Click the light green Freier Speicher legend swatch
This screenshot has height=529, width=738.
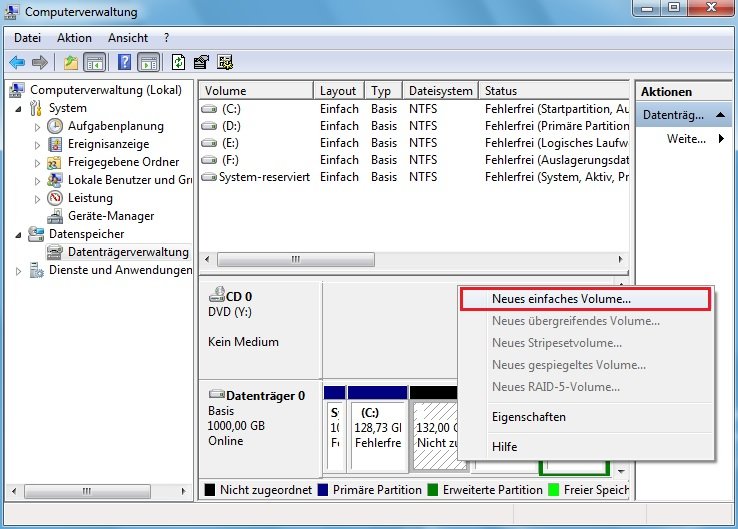554,490
